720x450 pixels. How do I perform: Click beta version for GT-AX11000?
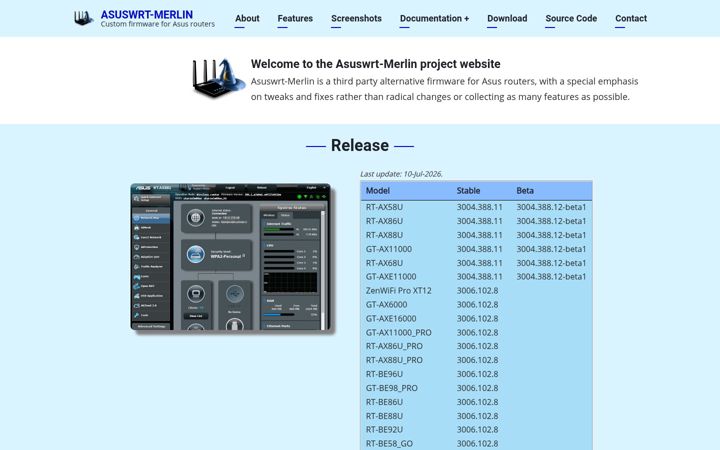pos(551,249)
